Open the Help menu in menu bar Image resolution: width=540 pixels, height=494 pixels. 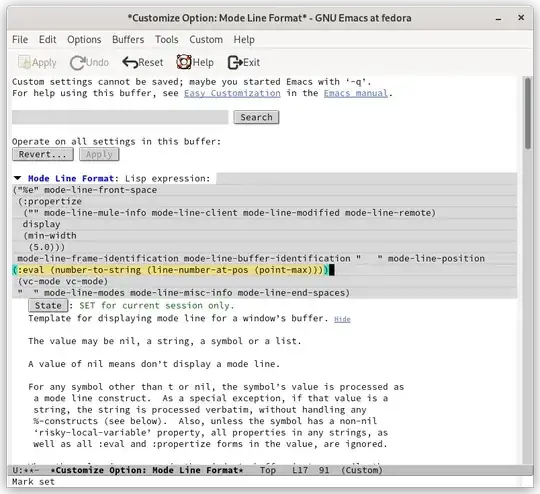[244, 40]
